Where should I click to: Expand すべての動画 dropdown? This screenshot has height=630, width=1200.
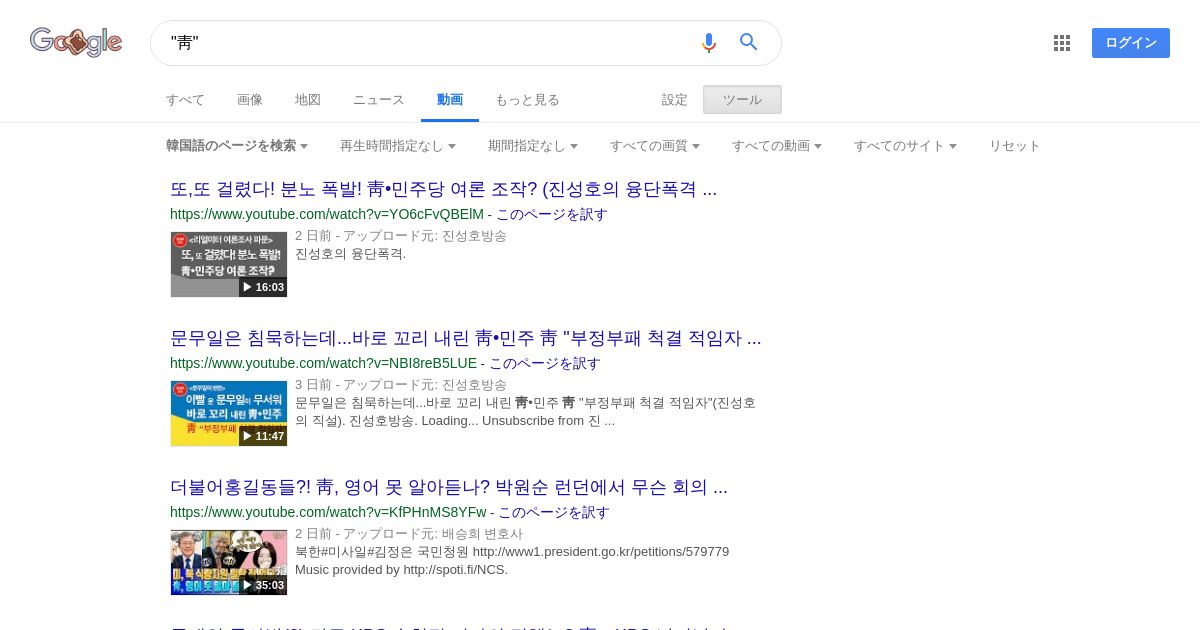777,146
